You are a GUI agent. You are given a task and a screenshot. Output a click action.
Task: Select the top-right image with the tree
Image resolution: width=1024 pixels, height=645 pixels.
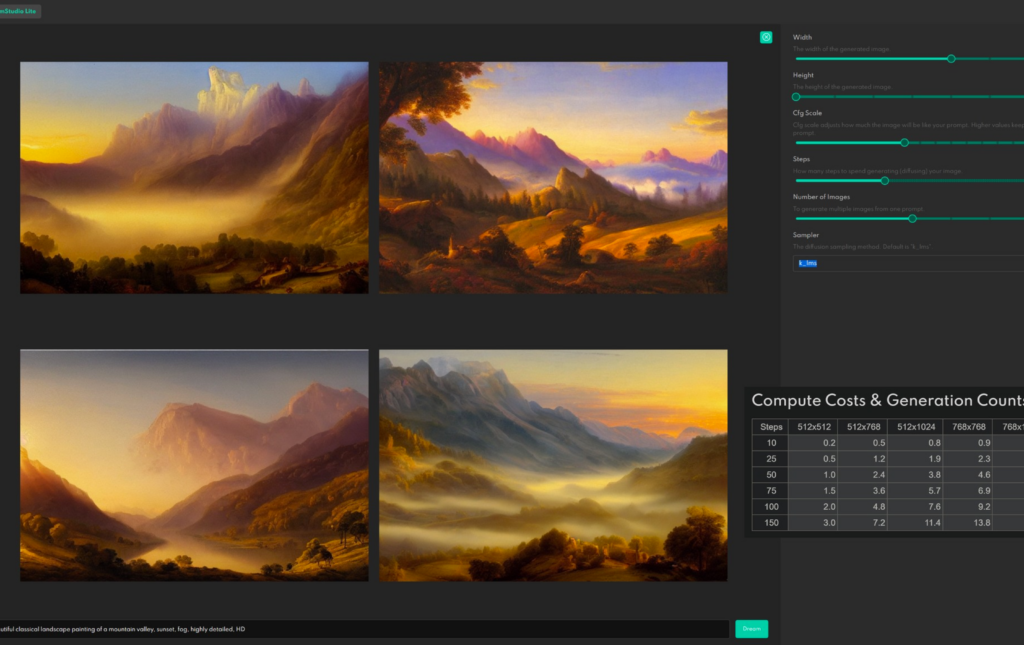point(553,178)
